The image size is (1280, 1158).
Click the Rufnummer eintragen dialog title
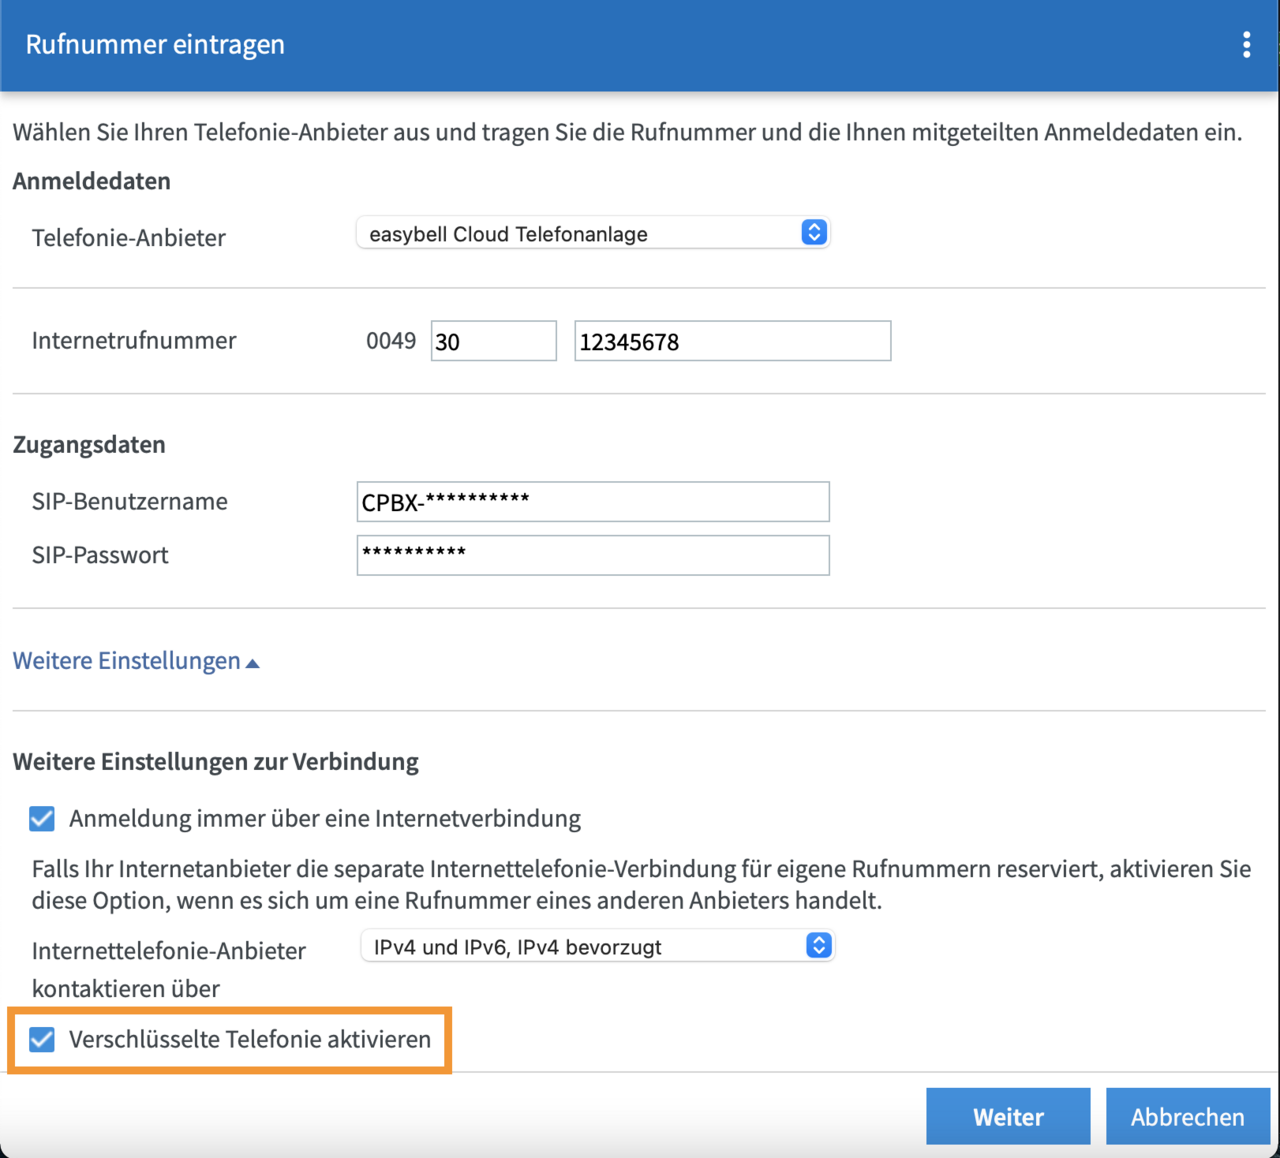click(x=155, y=45)
